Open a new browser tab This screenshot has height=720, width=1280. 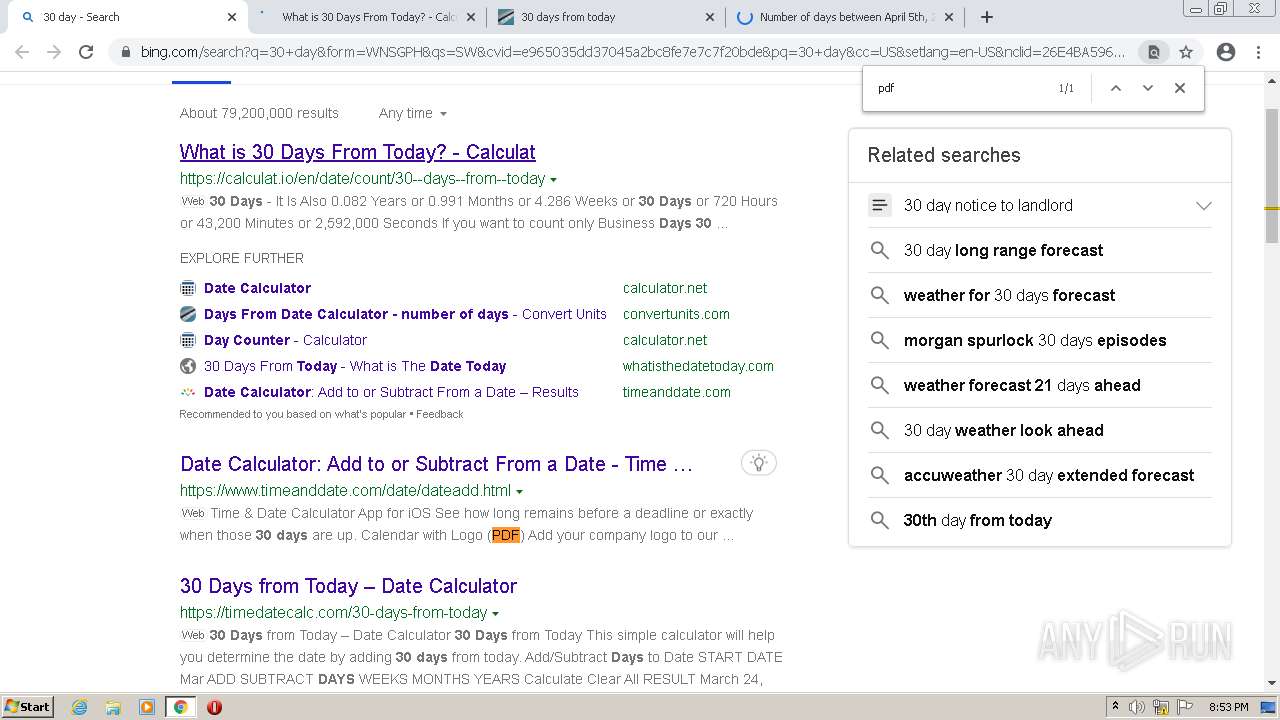click(987, 17)
